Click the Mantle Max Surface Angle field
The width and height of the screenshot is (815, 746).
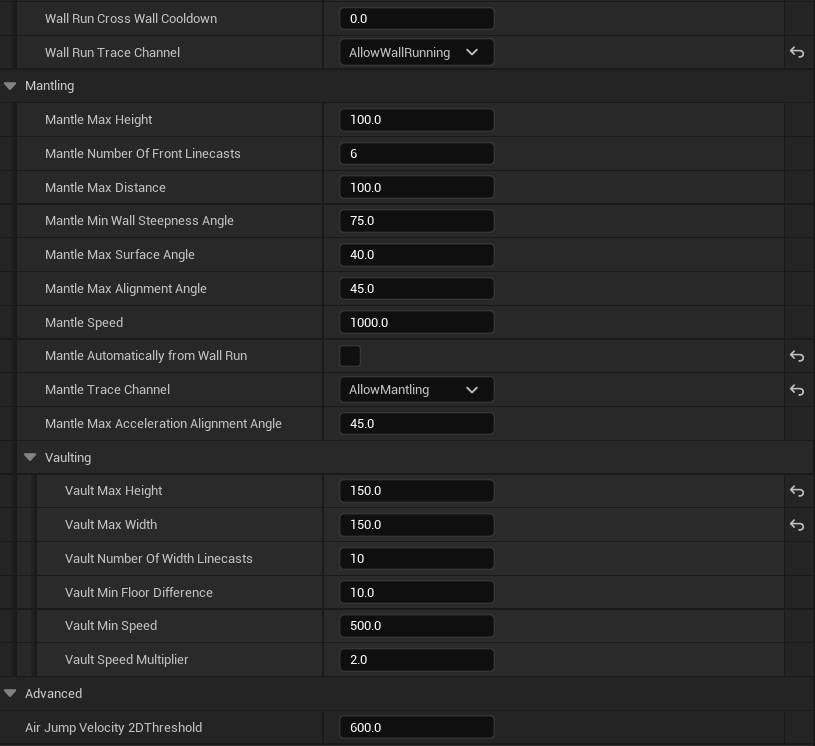pyautogui.click(x=416, y=255)
